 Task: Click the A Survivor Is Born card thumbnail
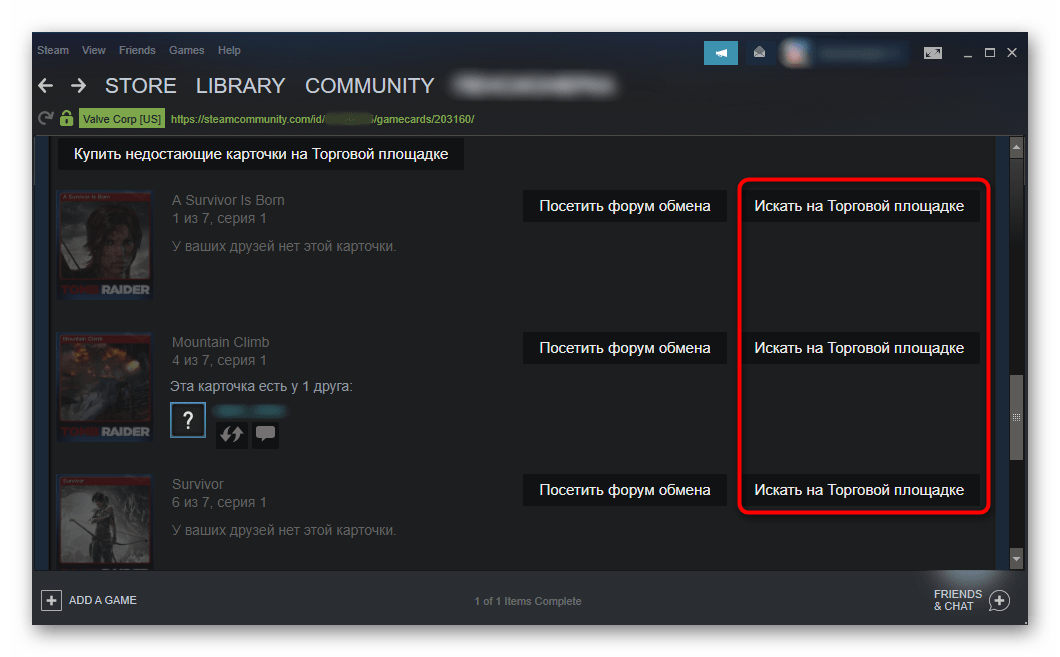pos(105,245)
